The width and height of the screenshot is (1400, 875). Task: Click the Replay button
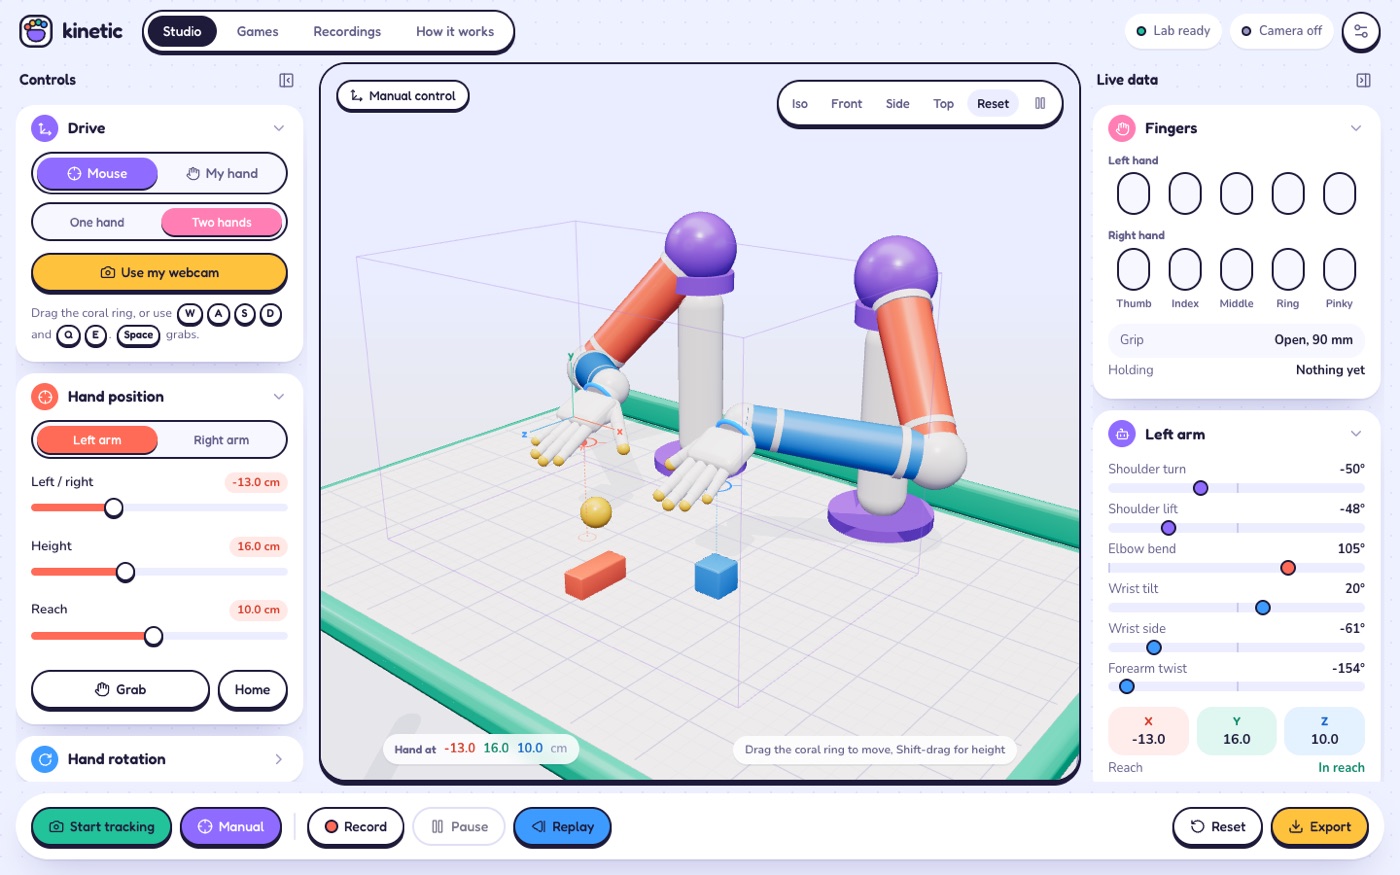click(562, 827)
